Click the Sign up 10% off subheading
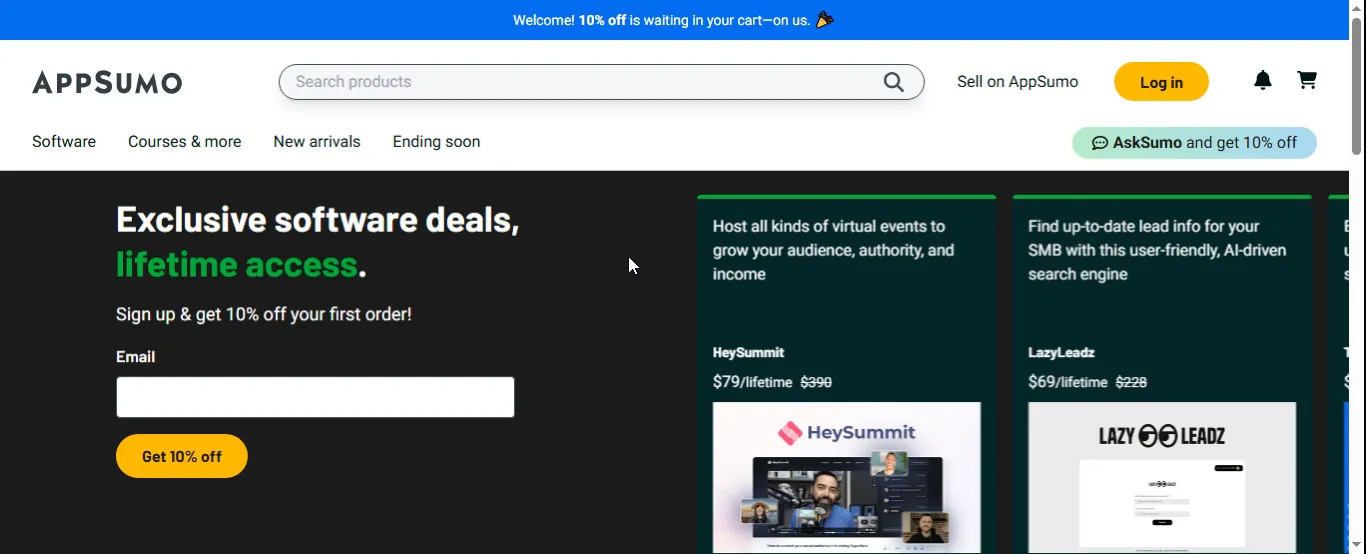Viewport: 1366px width, 554px height. 264,314
